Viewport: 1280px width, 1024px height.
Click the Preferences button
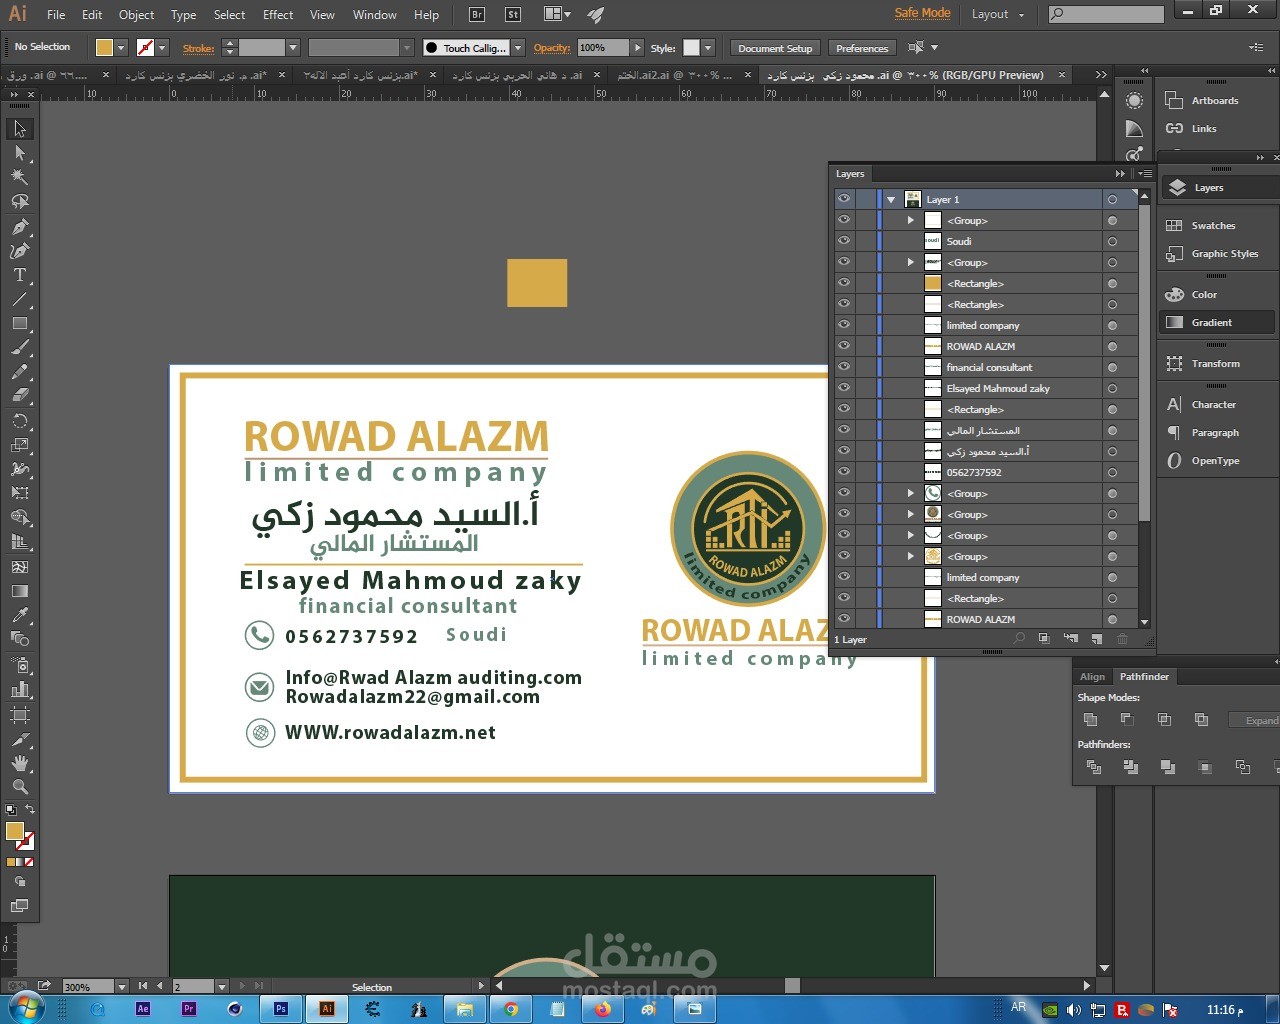861,48
